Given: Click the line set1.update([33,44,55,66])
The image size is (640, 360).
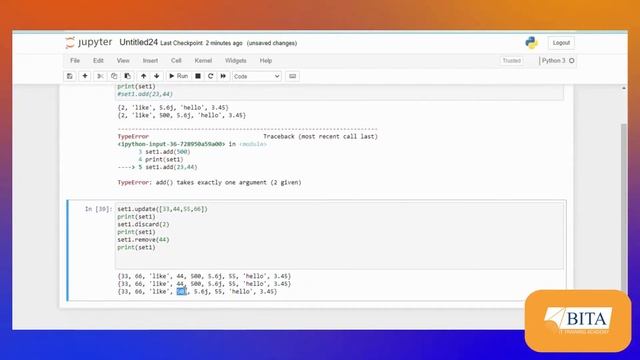Looking at the screenshot, I should pyautogui.click(x=162, y=209).
